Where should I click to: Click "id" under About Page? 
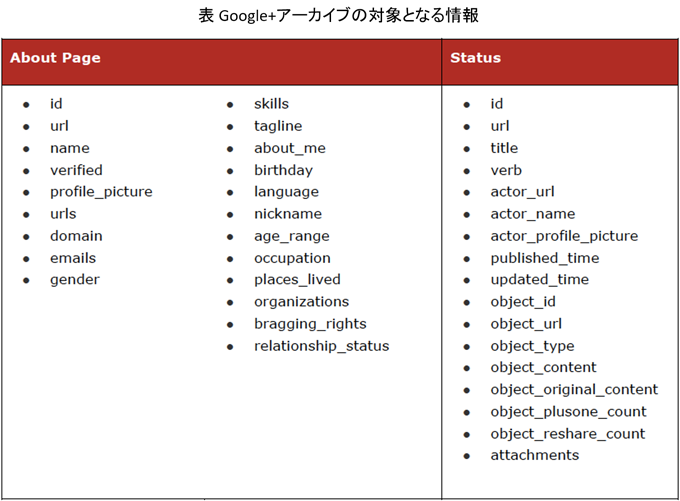[x=56, y=104]
